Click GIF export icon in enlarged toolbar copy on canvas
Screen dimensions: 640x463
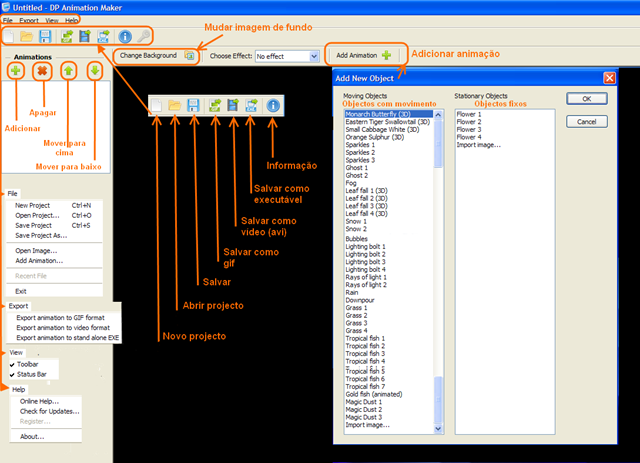215,106
